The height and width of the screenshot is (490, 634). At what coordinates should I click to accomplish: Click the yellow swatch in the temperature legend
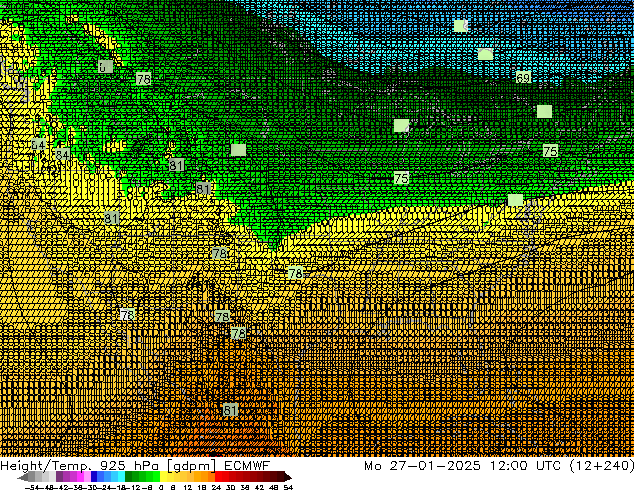point(163,477)
